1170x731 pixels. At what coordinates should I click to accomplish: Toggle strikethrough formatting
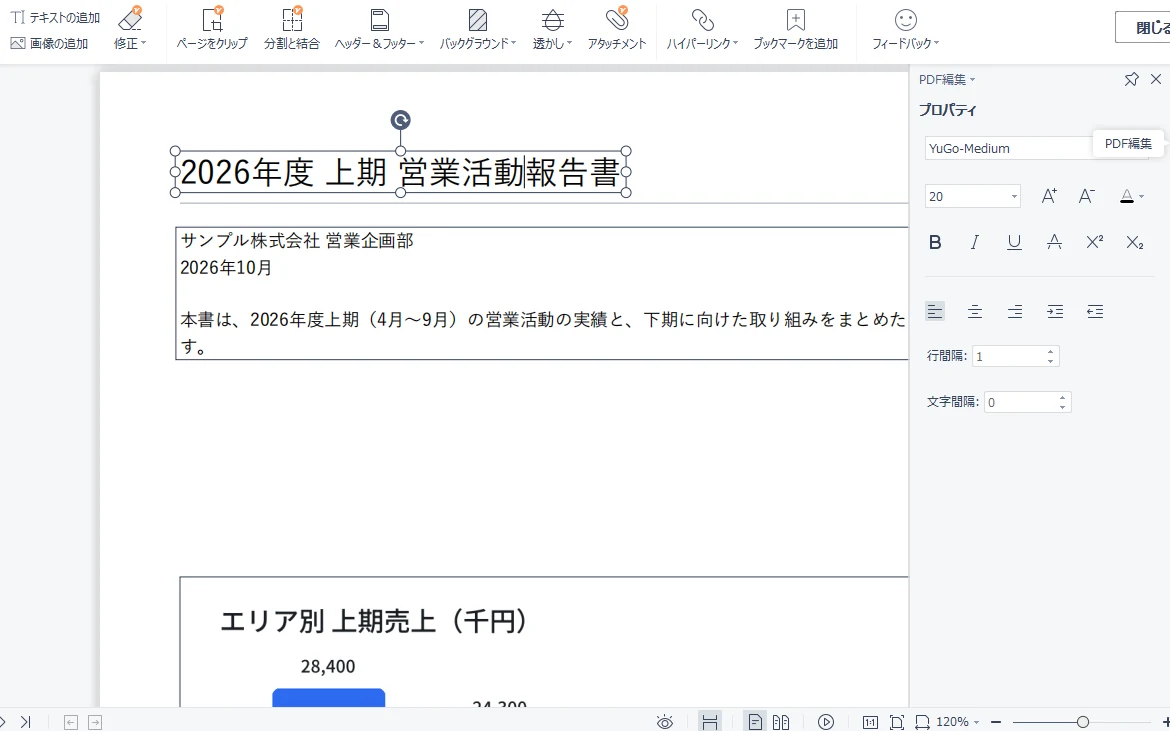[x=1054, y=242]
